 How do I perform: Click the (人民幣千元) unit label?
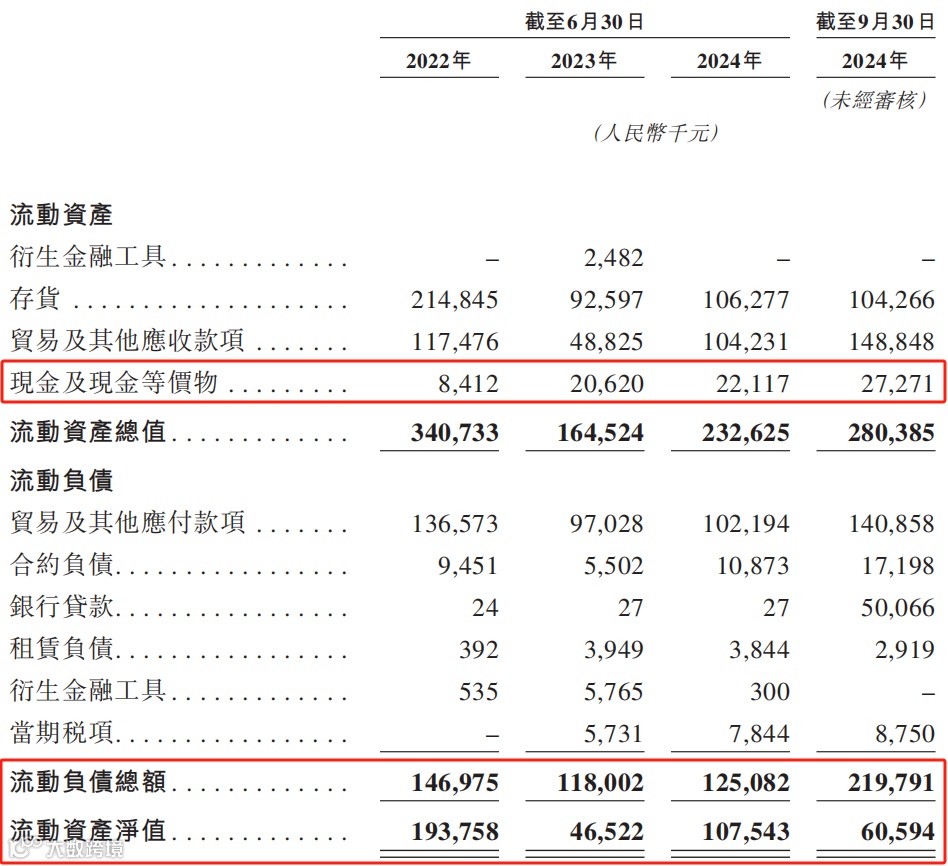tap(656, 132)
